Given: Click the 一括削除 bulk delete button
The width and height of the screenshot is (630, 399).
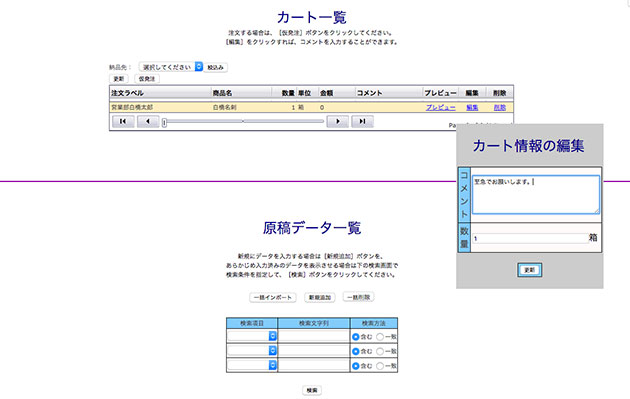Looking at the screenshot, I should point(358,297).
